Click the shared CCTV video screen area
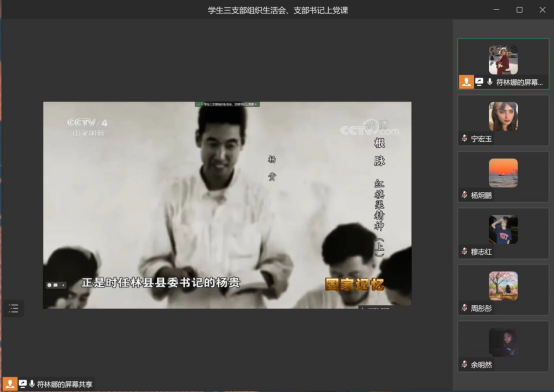 227,205
